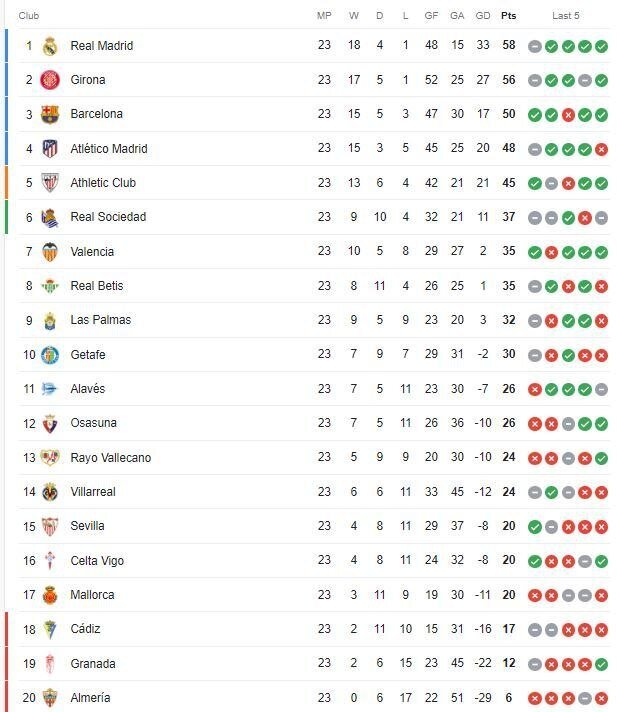Click the Real Betis crest icon
The image size is (617, 712).
pos(50,286)
